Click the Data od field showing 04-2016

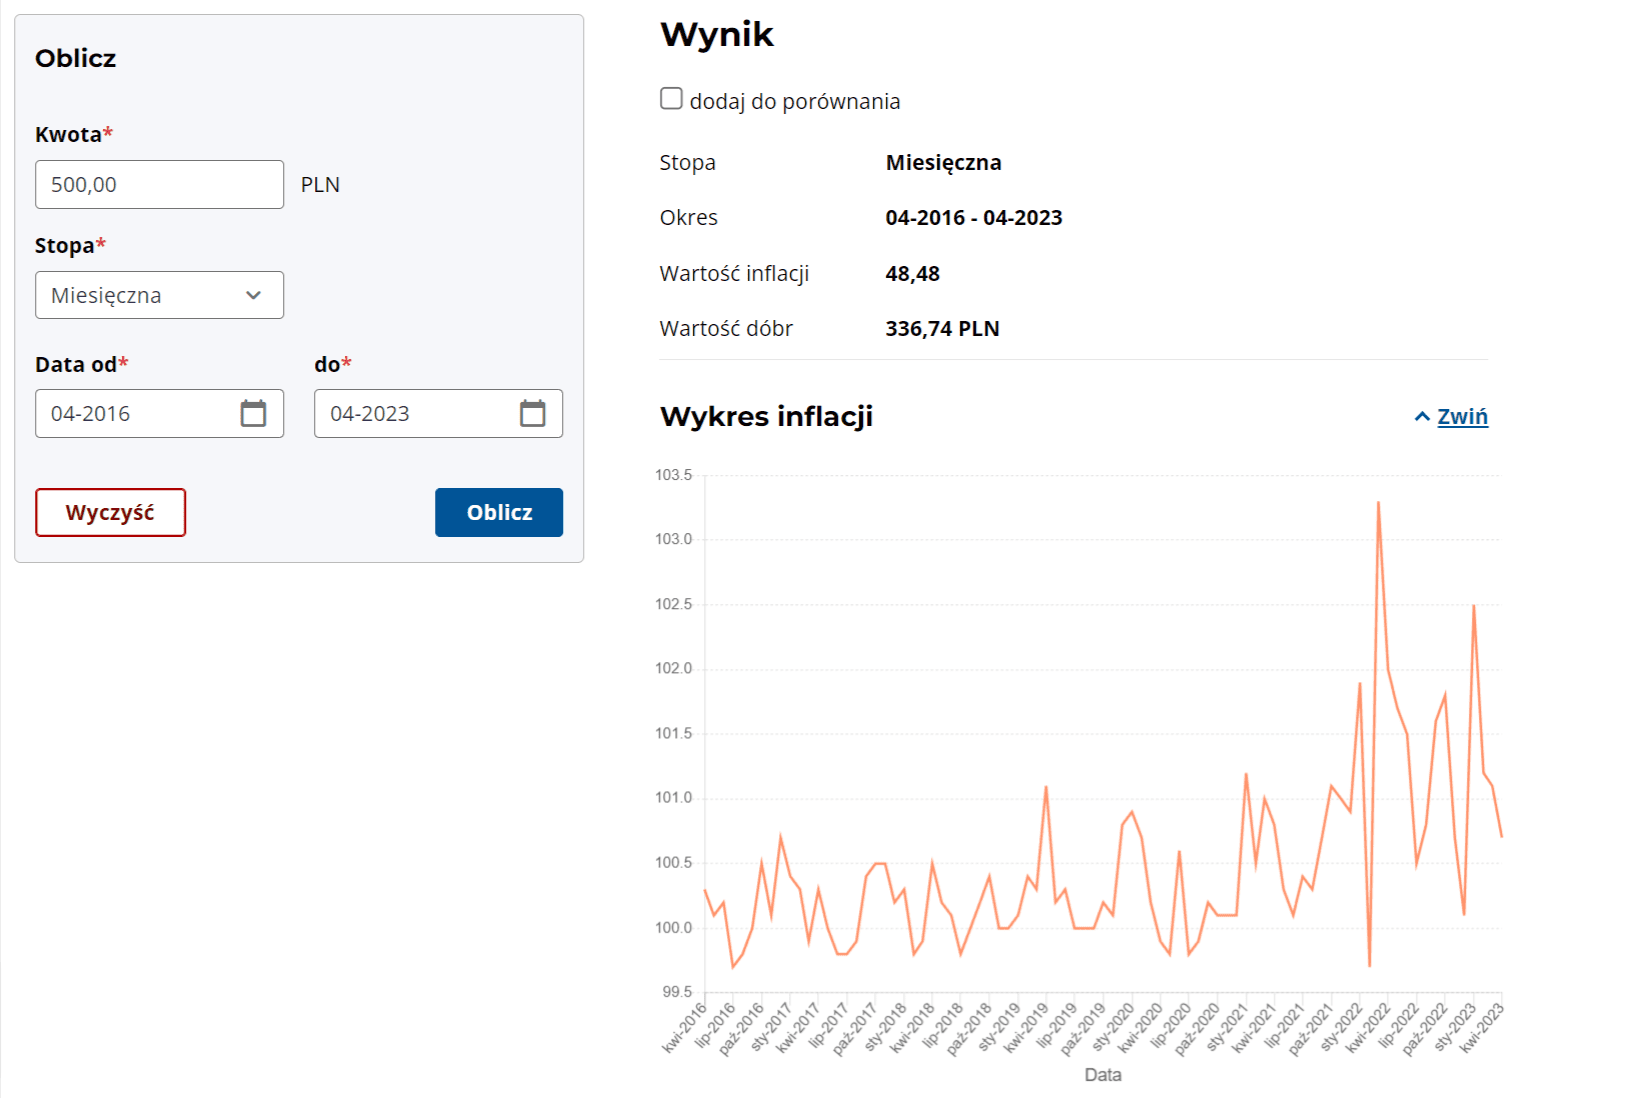(x=159, y=413)
